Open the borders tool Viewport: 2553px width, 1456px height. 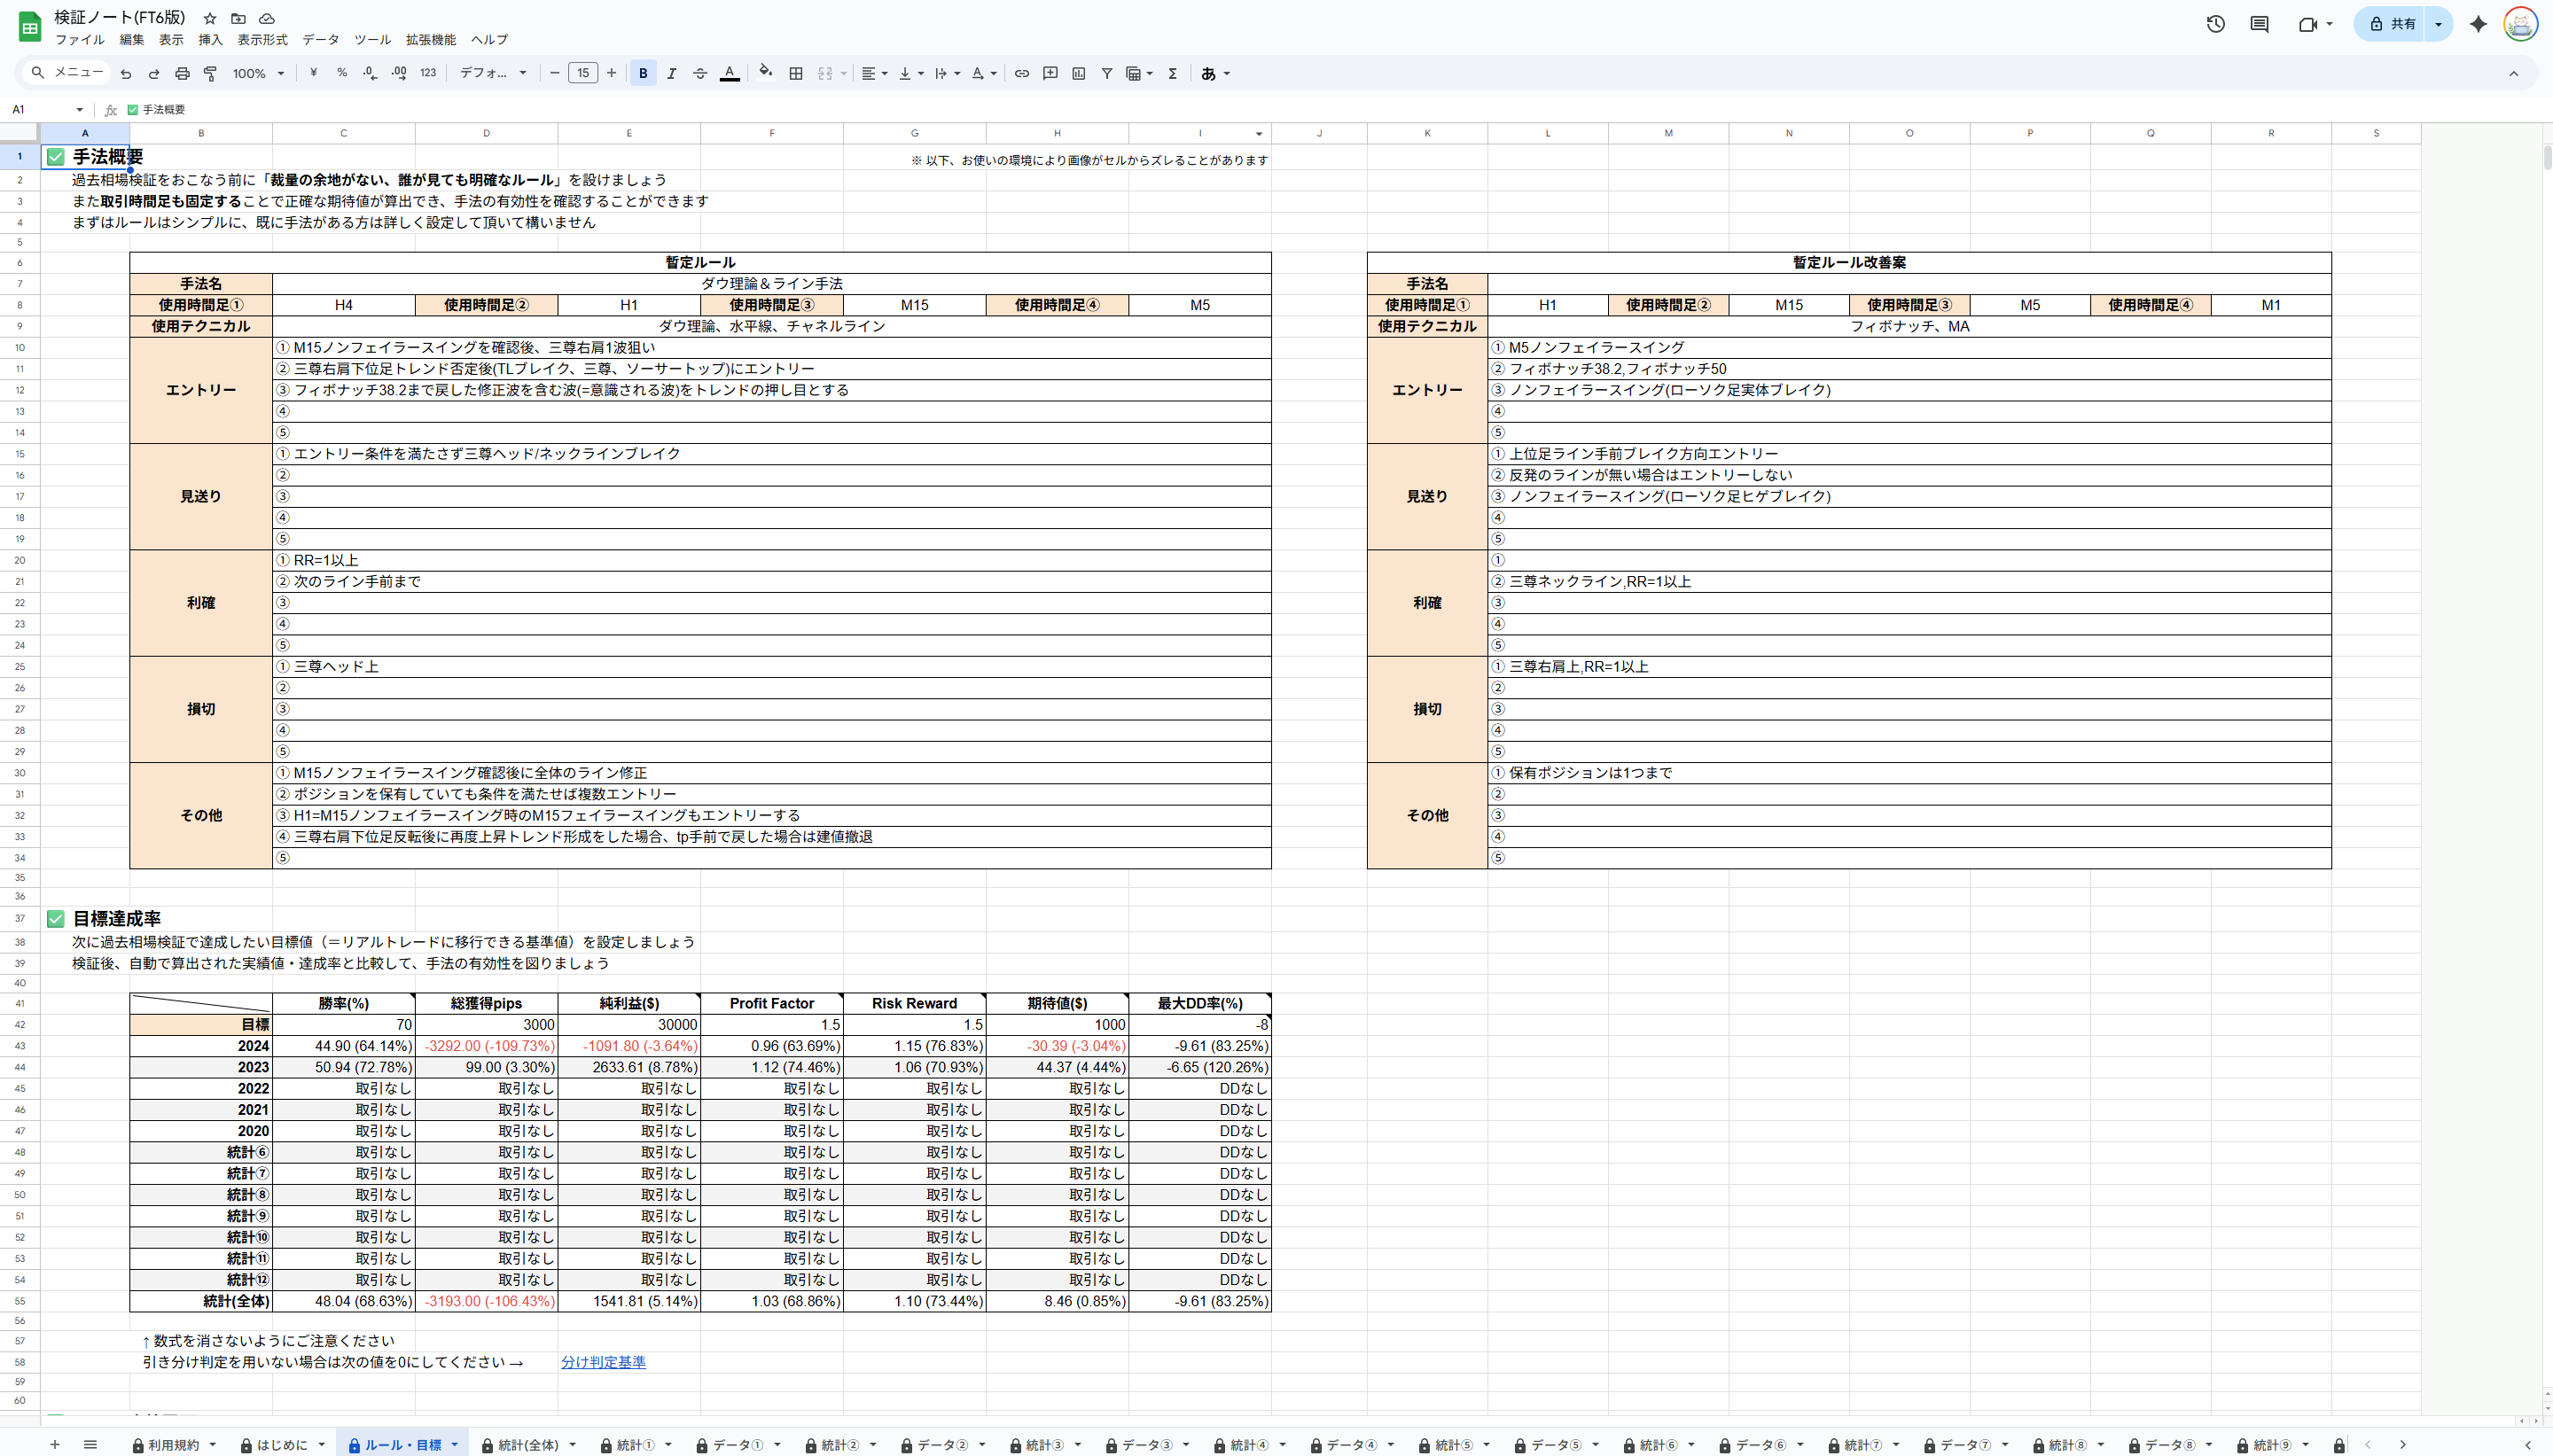[796, 73]
